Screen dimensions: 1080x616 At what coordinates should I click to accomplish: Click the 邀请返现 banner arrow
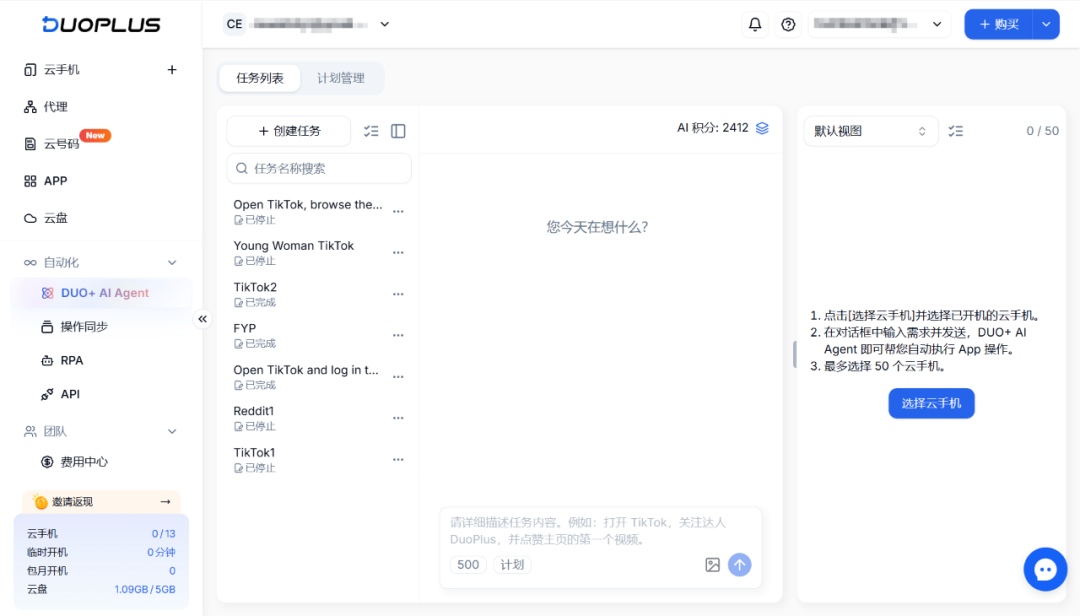tap(165, 502)
